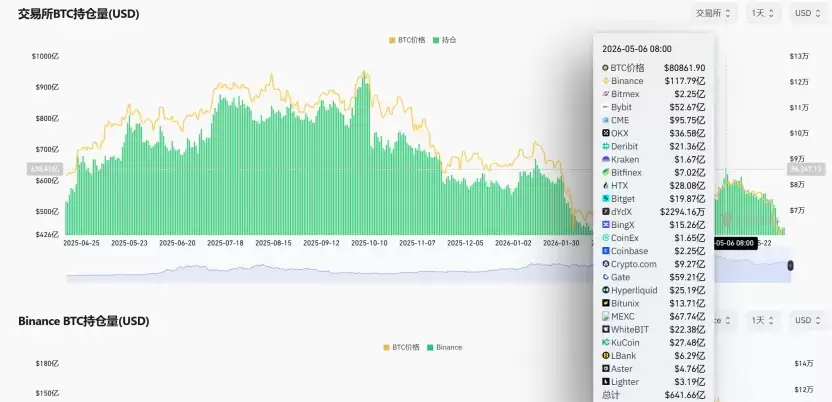Screen dimensions: 832x402
Task: Click the Lighter icon in tooltip
Action: click(x=605, y=382)
